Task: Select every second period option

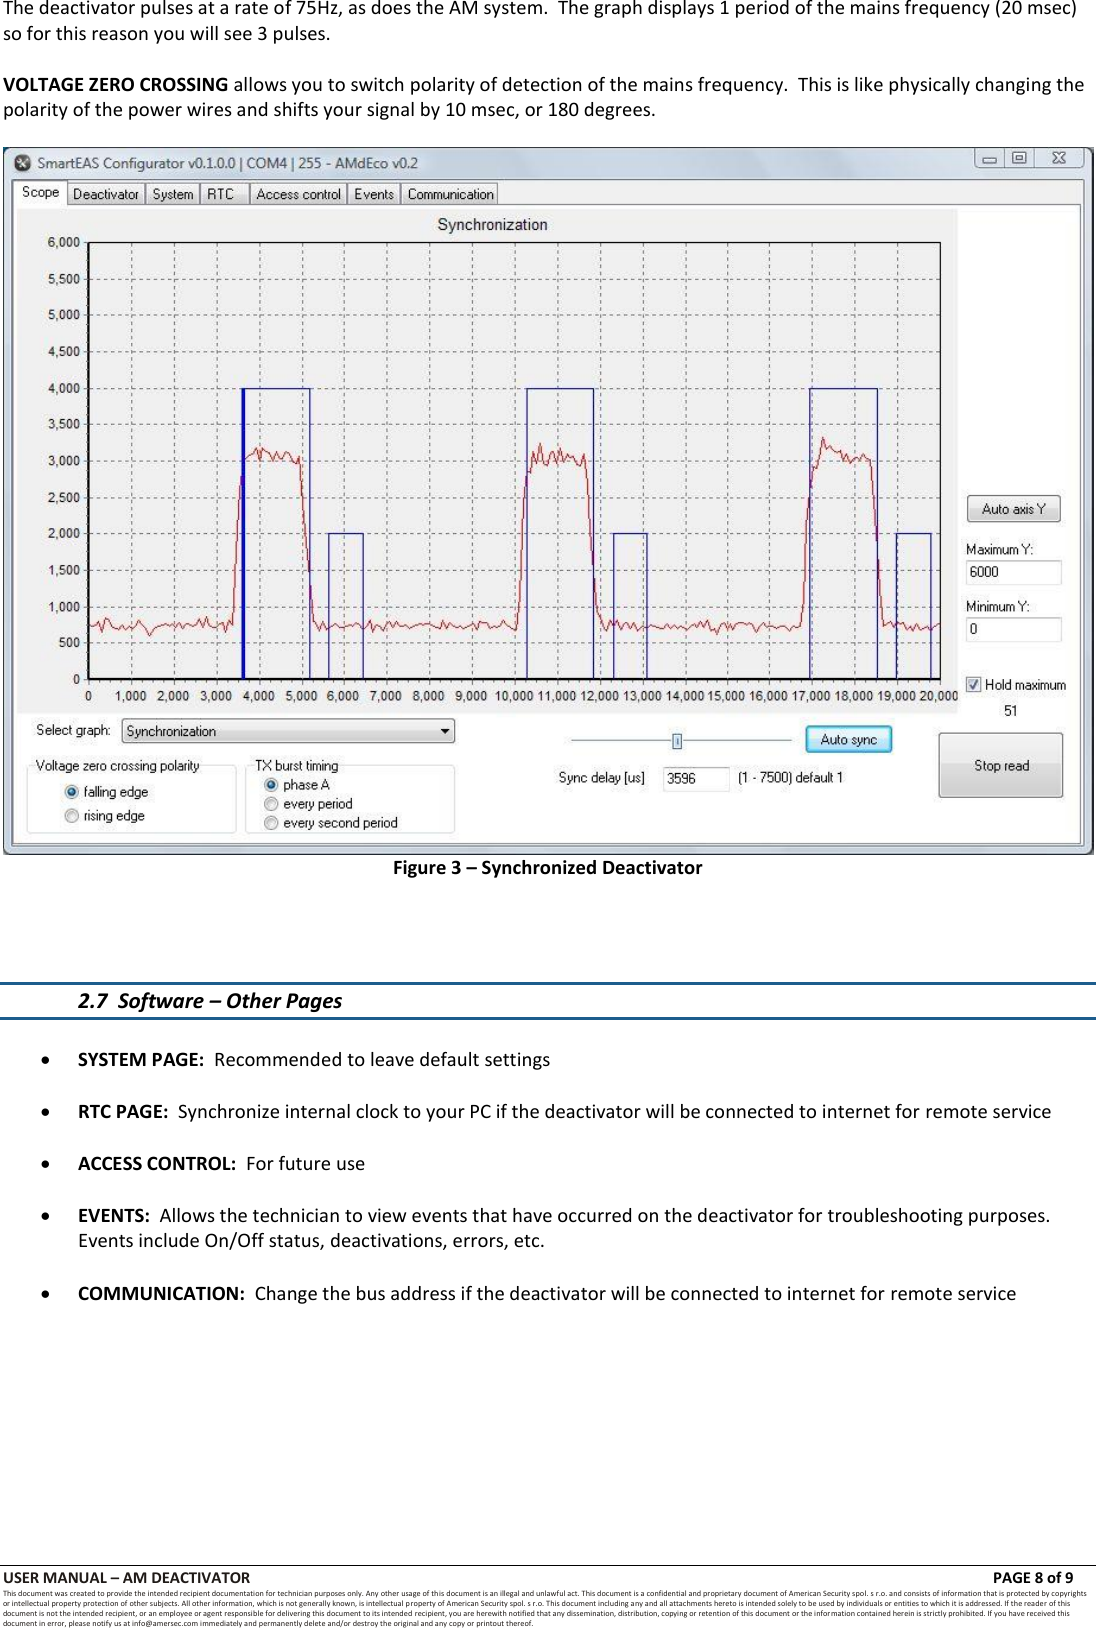Action: pos(271,823)
